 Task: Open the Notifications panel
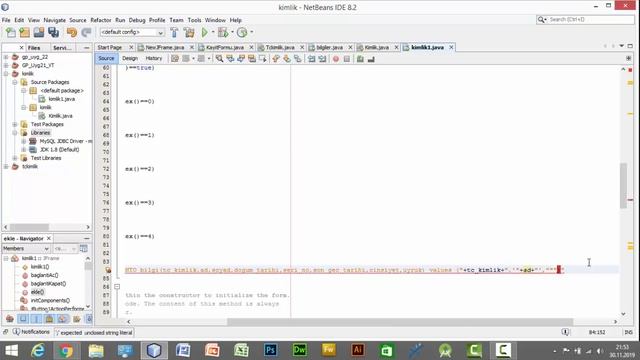point(31,332)
